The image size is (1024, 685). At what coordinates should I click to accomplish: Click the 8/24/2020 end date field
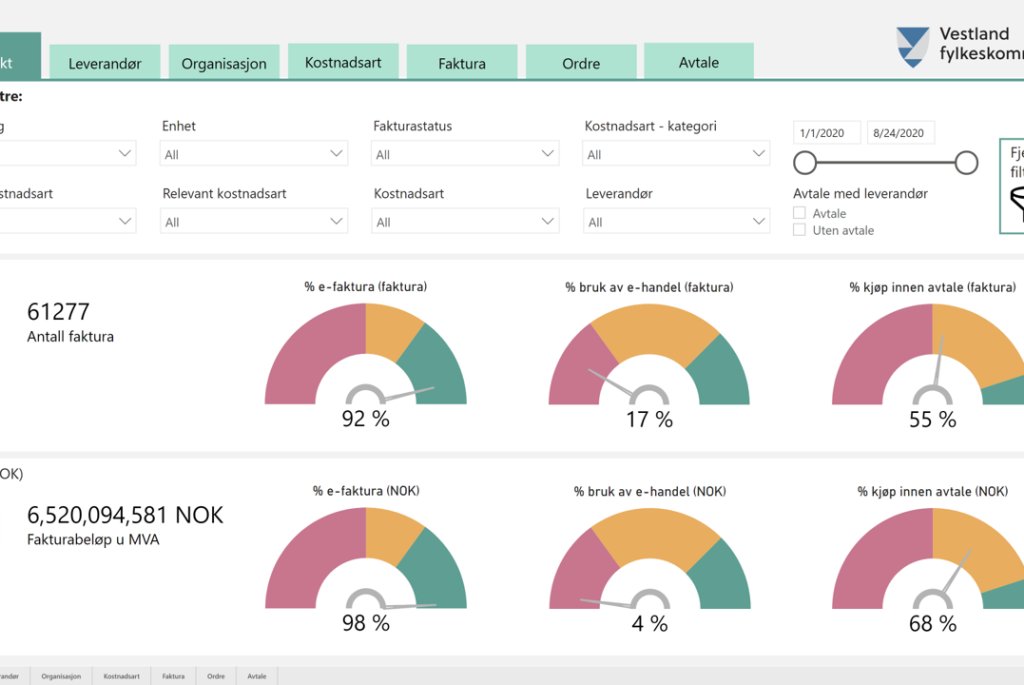901,133
